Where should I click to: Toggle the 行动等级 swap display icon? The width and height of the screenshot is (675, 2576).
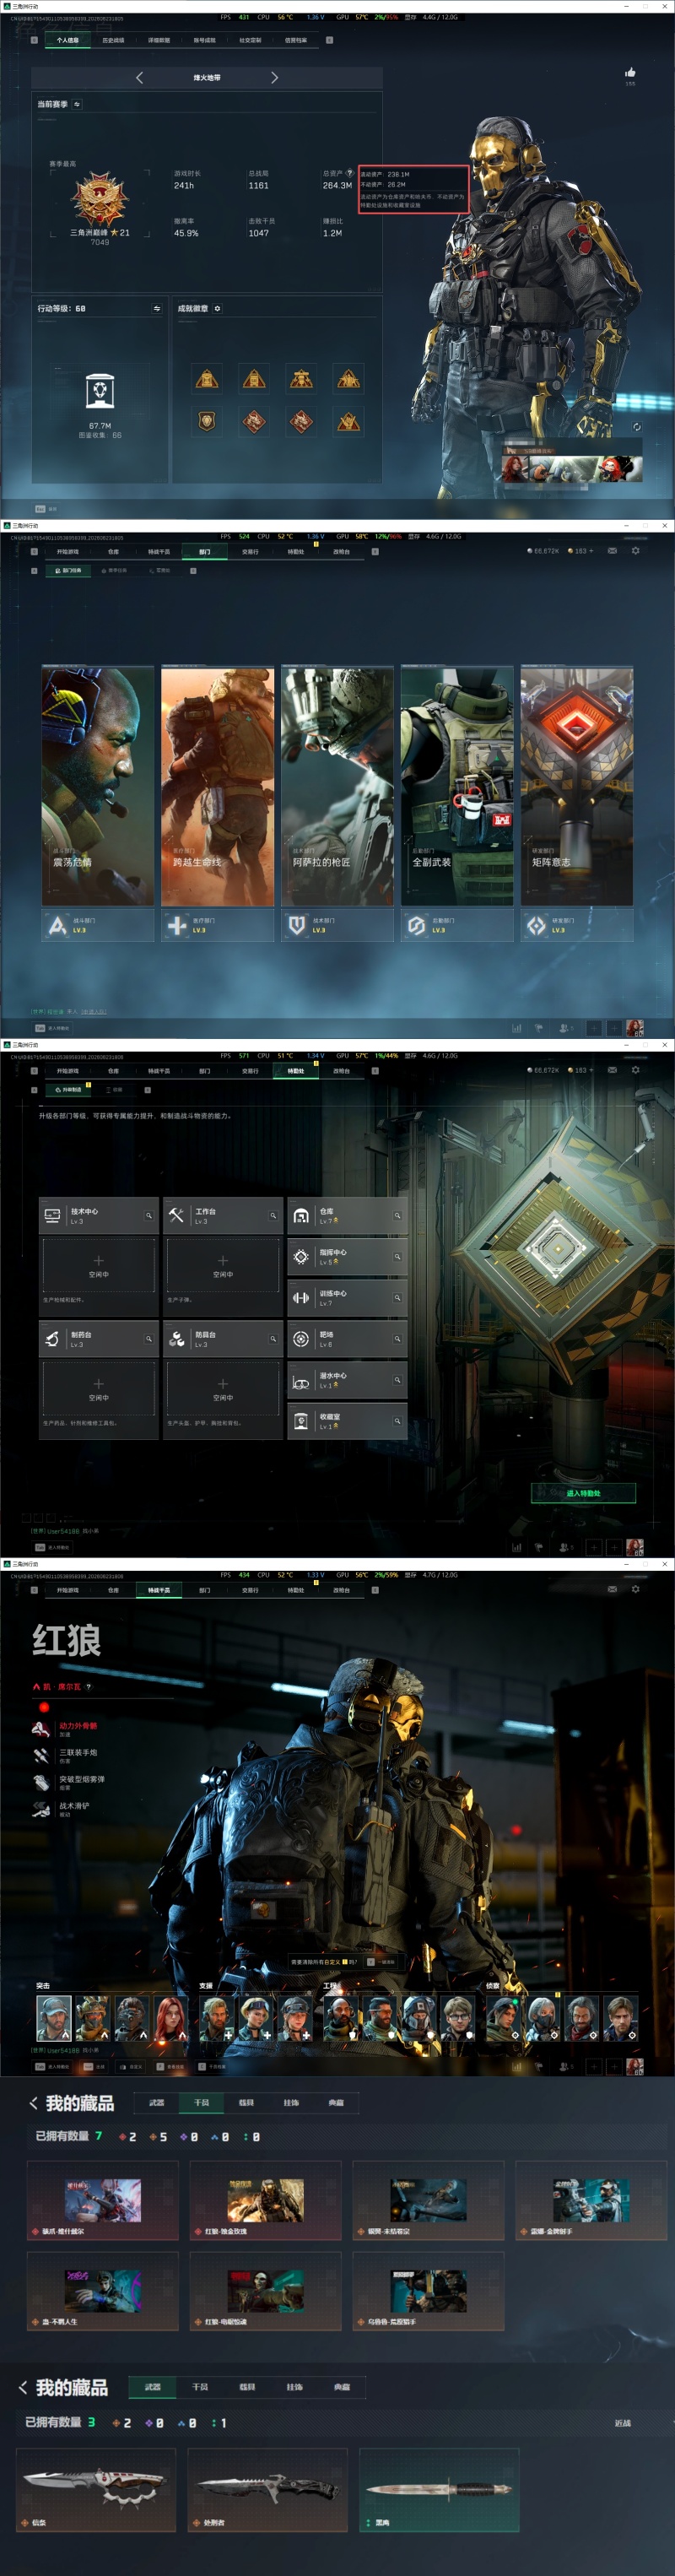click(x=157, y=308)
